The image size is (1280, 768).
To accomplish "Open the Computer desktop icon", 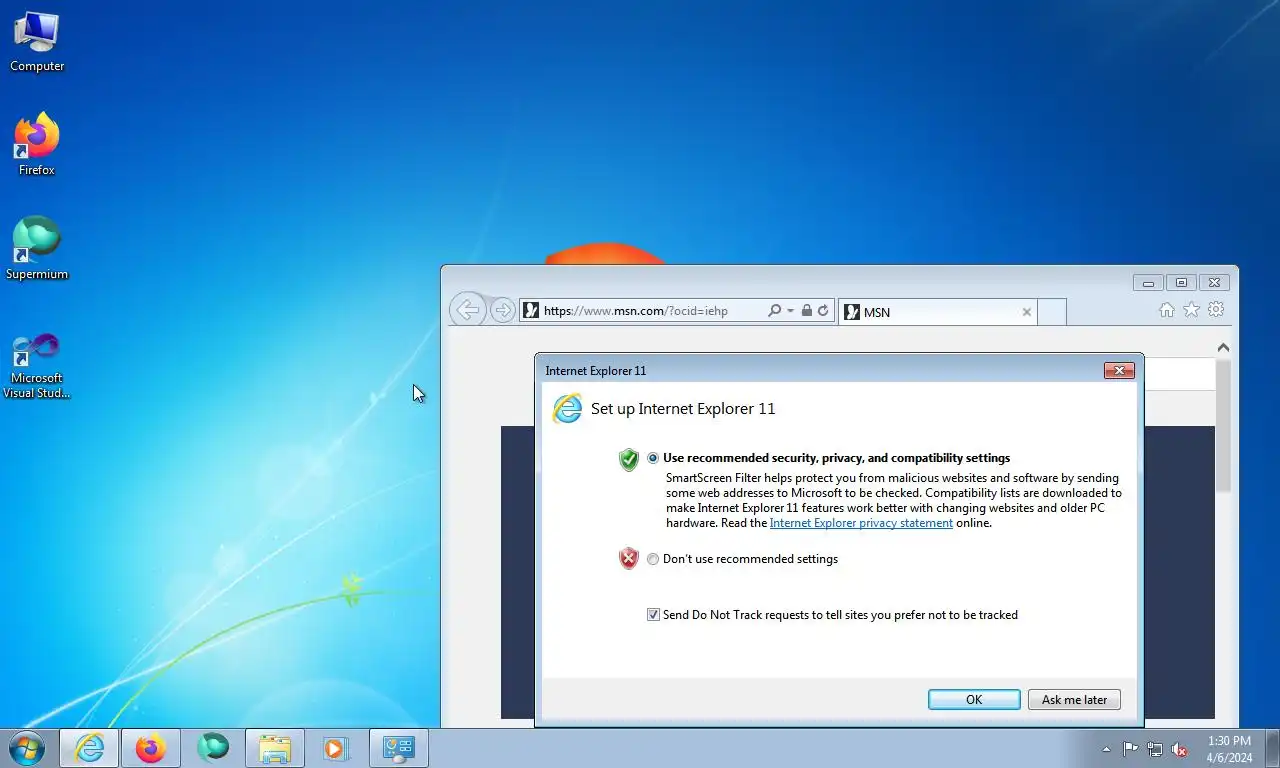I will click(x=37, y=42).
